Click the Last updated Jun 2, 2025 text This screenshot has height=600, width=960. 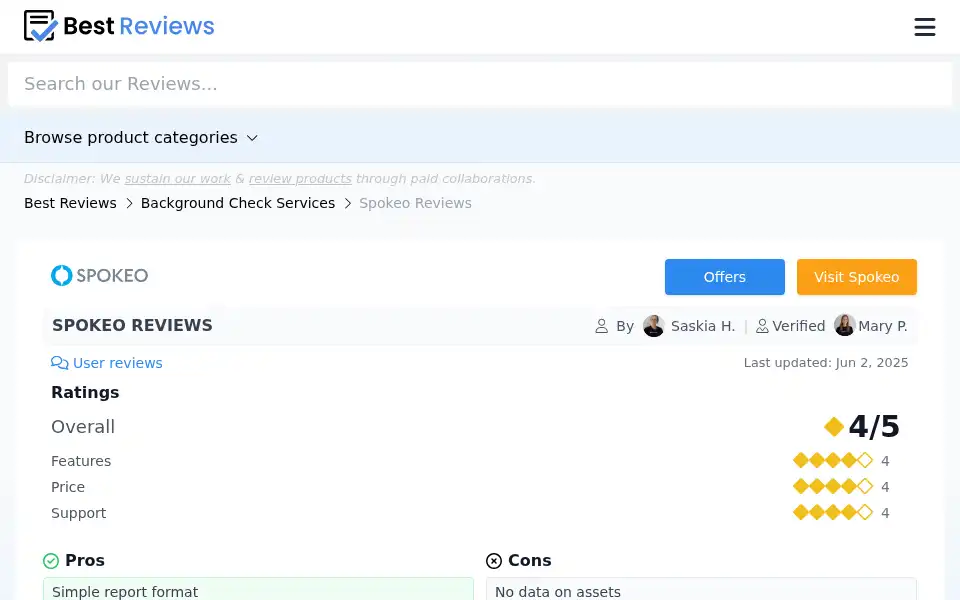click(826, 362)
